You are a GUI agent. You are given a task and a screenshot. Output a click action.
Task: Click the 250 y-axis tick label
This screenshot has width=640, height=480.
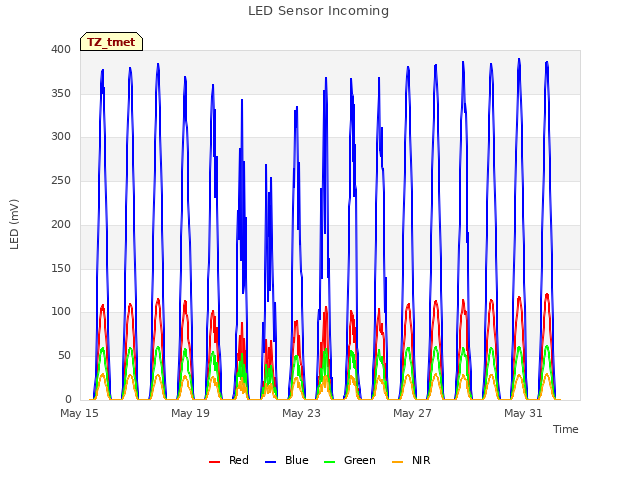pyautogui.click(x=61, y=180)
